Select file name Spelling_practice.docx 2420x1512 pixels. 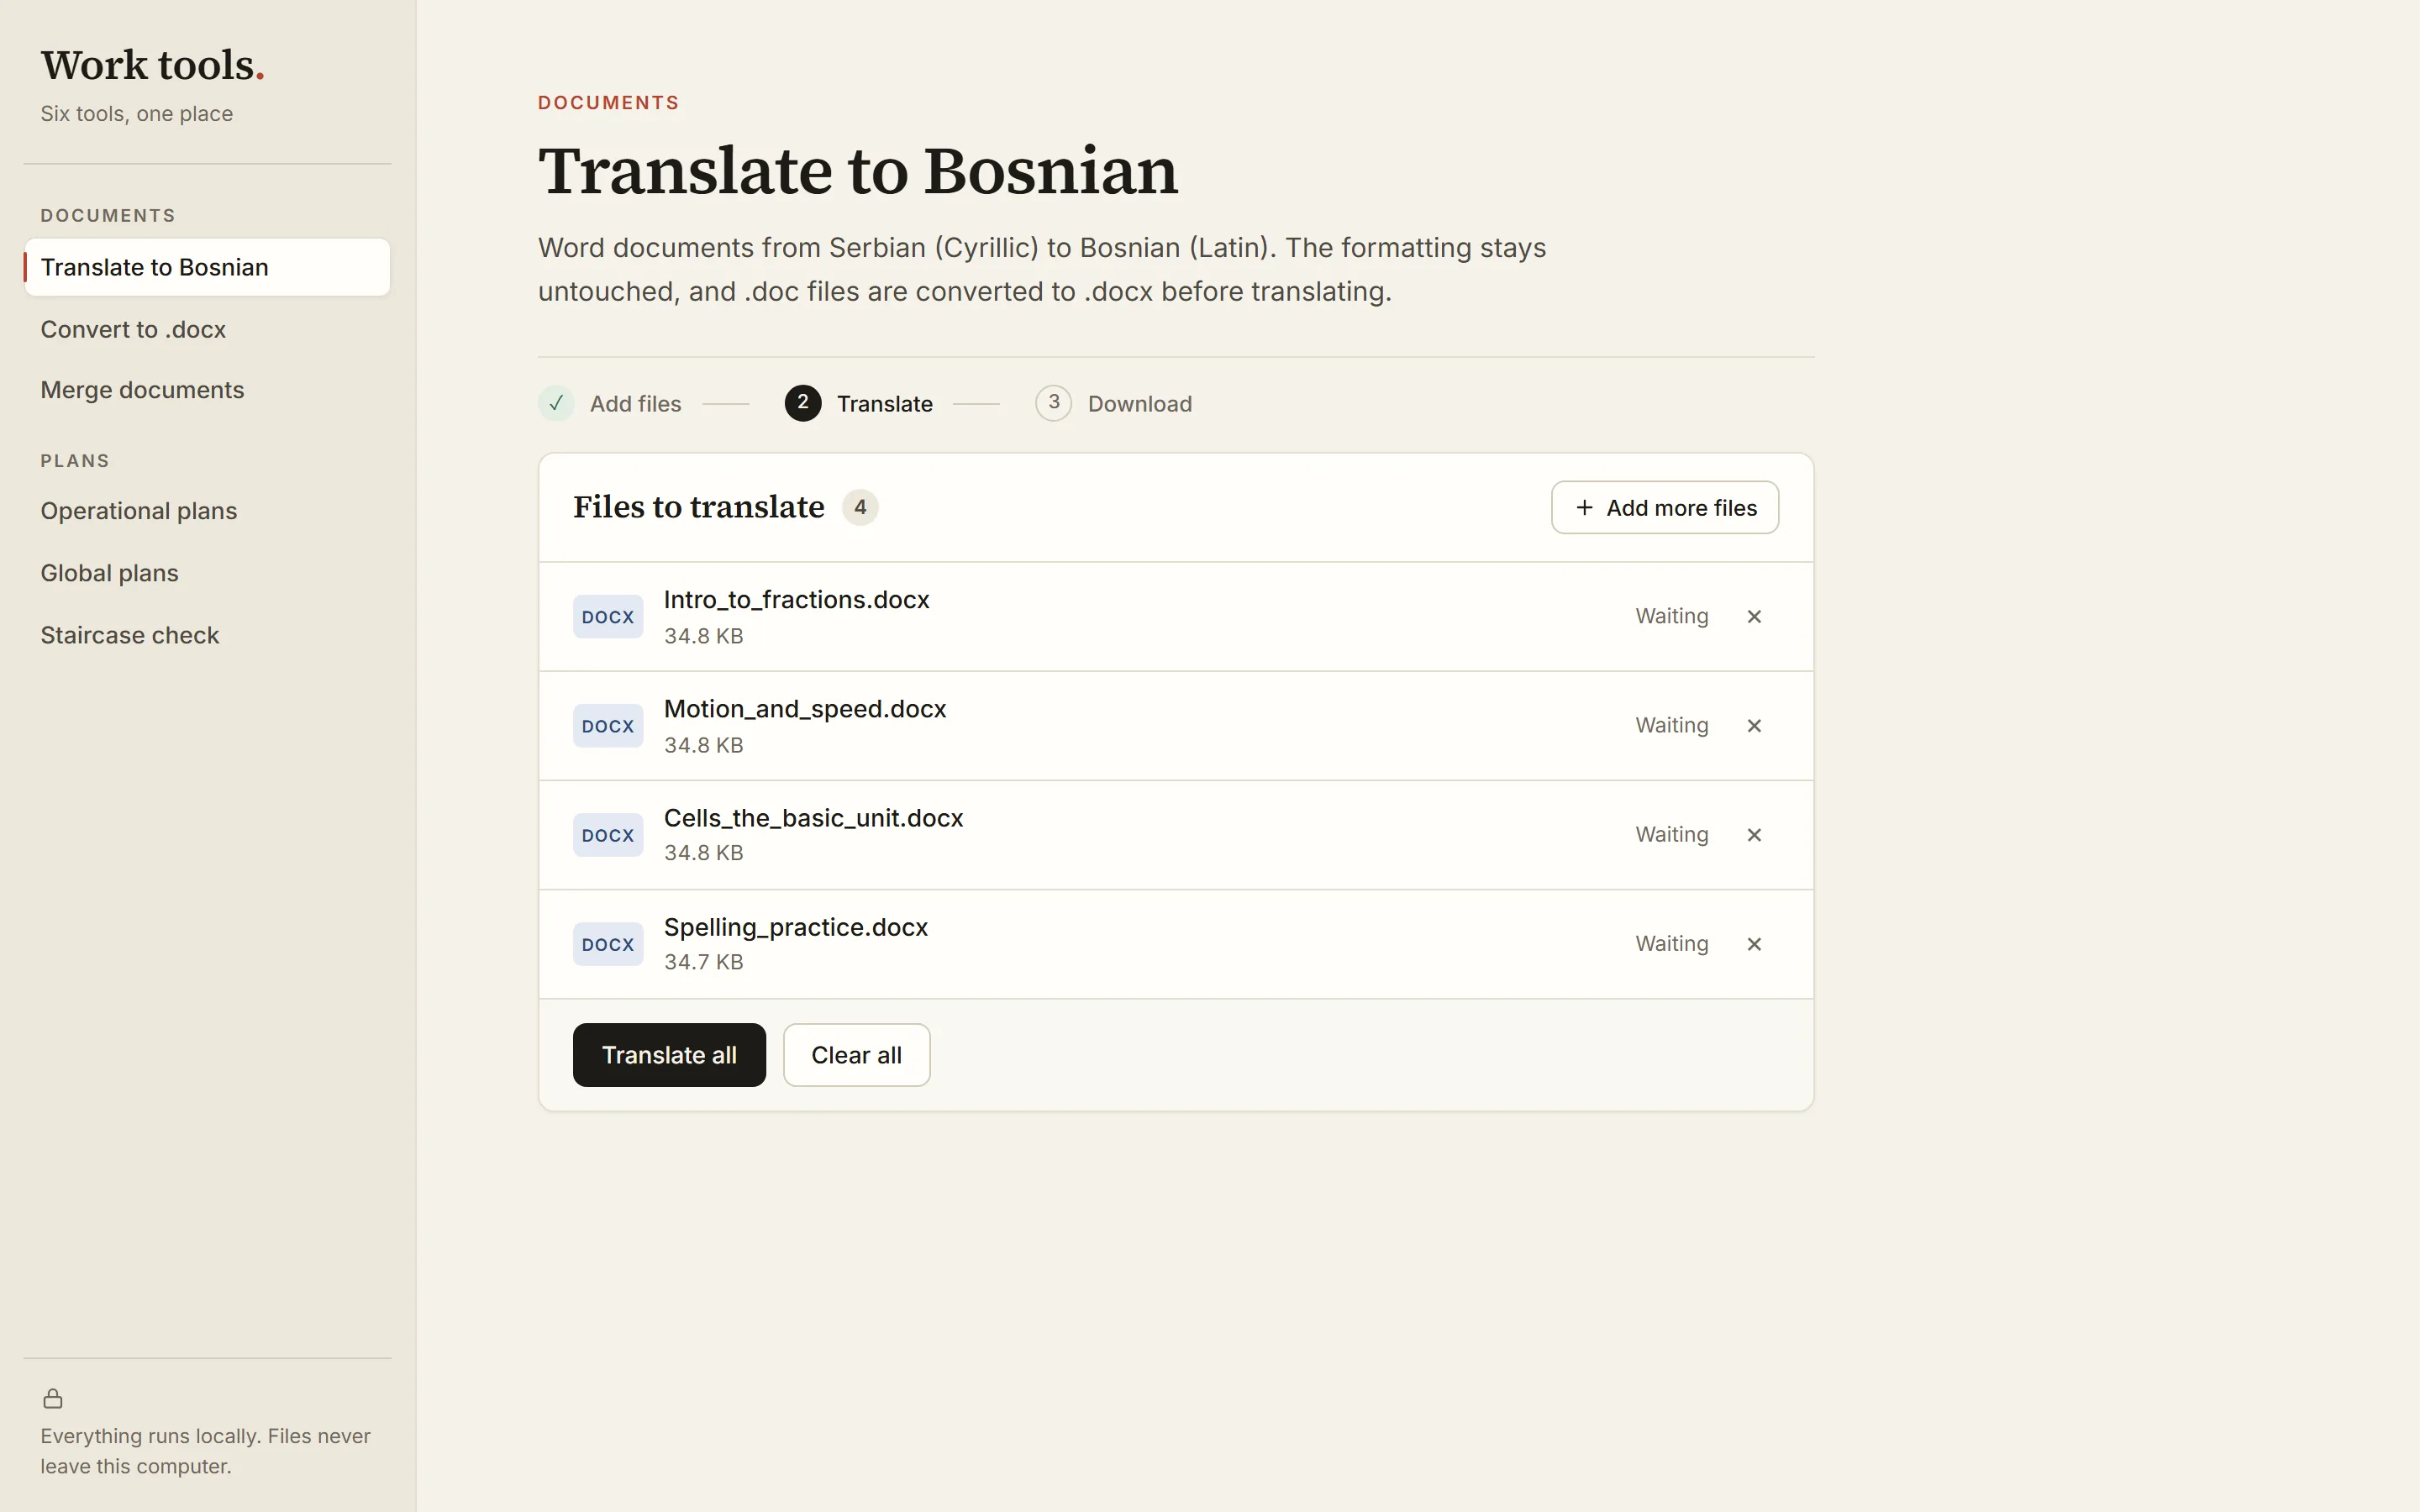(796, 927)
